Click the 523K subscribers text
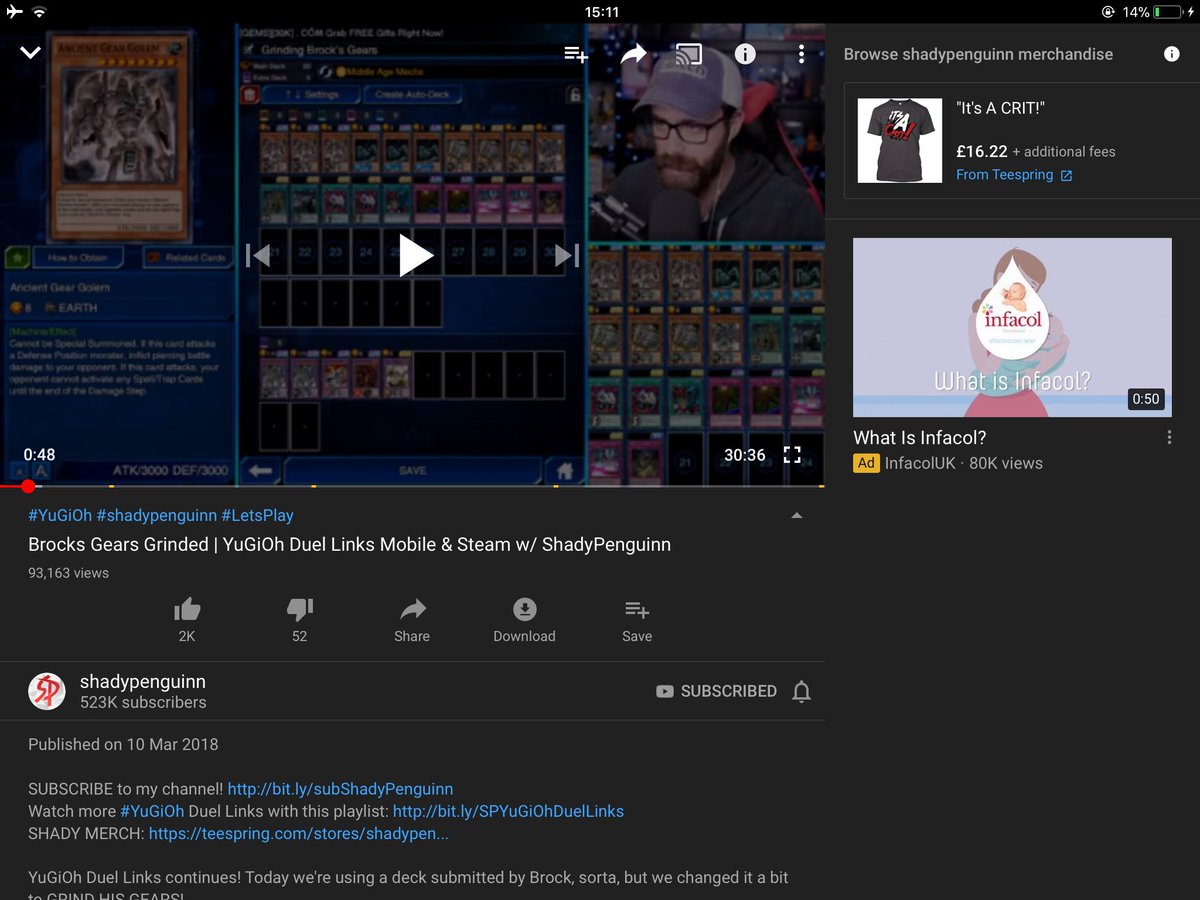 (x=143, y=703)
